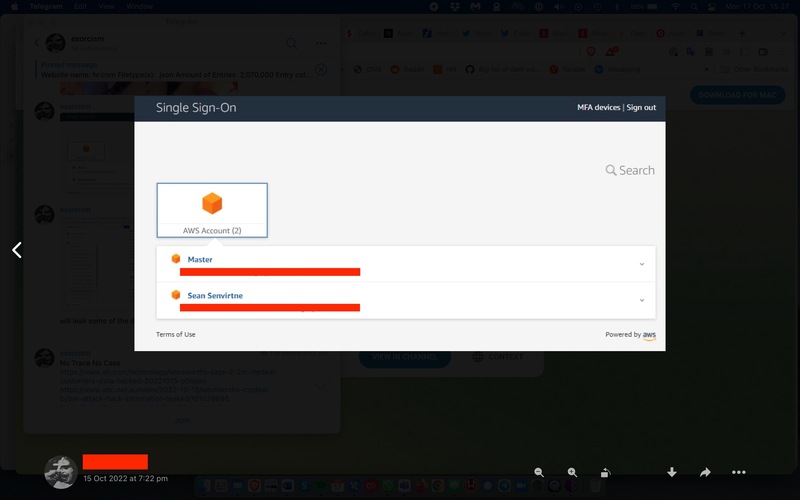
Task: Click the Wi-Fi icon in the menu bar
Action: 676,6
